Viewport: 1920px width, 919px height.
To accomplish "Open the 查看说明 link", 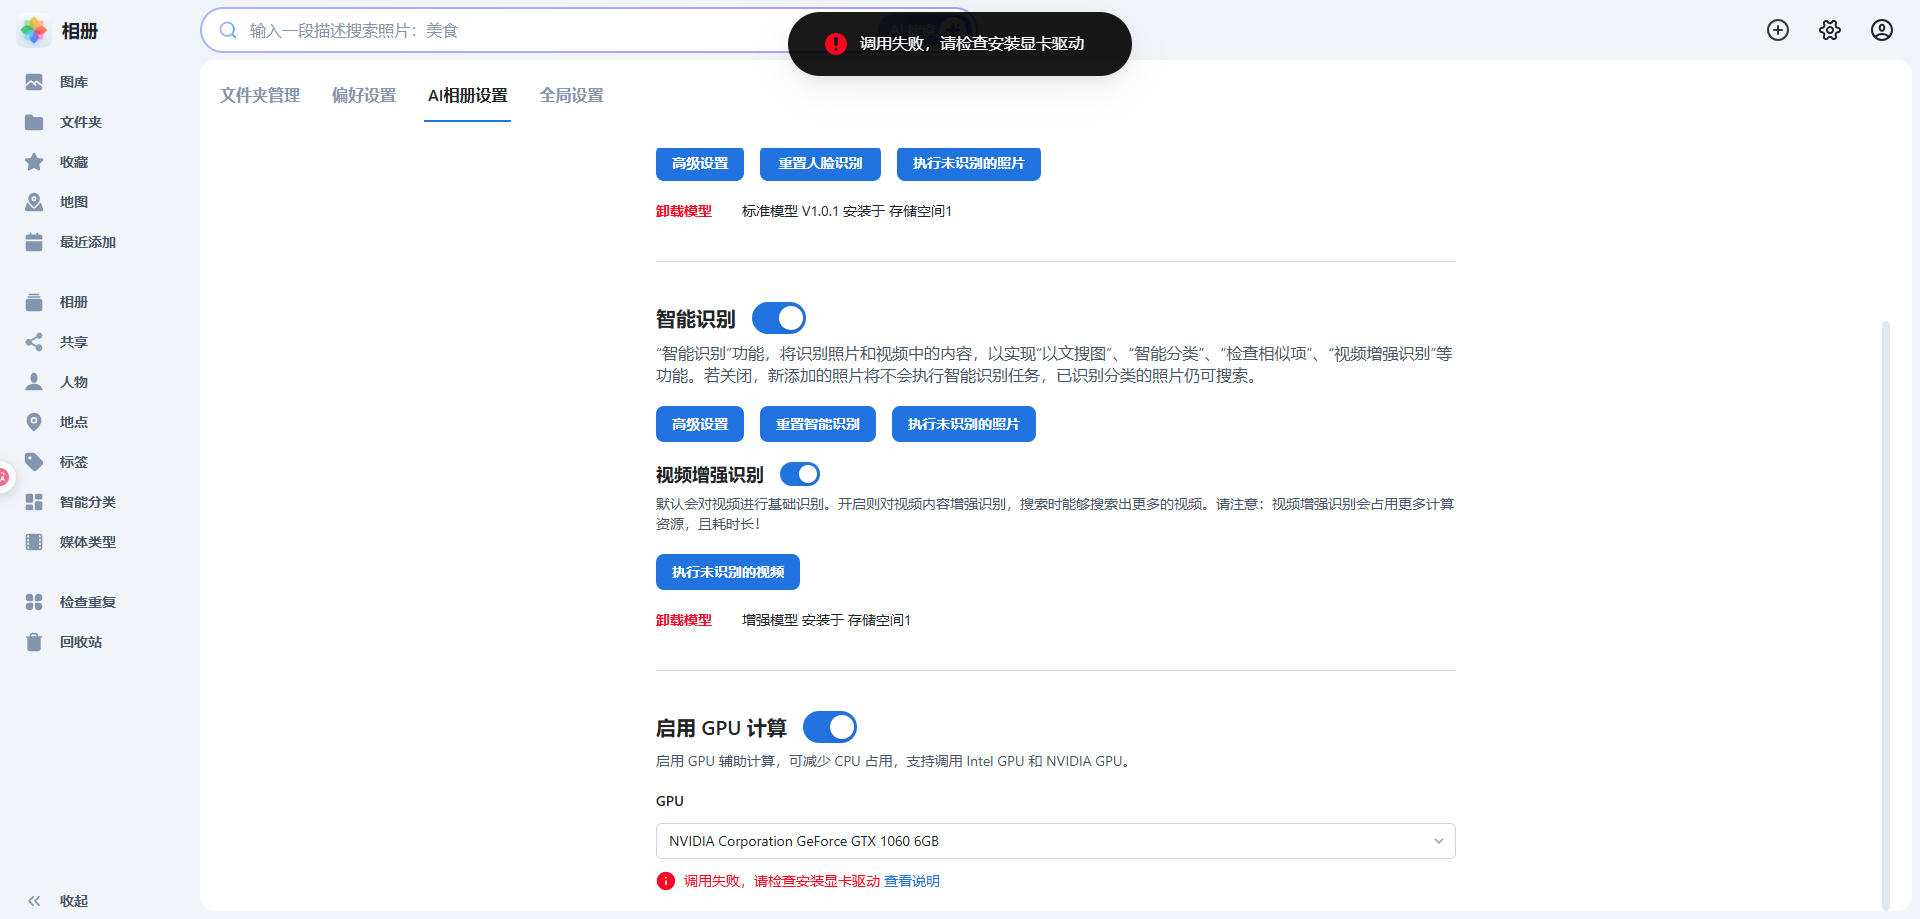I will (912, 881).
